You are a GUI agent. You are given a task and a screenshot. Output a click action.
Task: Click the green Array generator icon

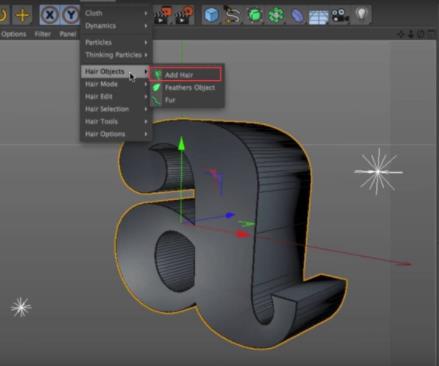276,15
